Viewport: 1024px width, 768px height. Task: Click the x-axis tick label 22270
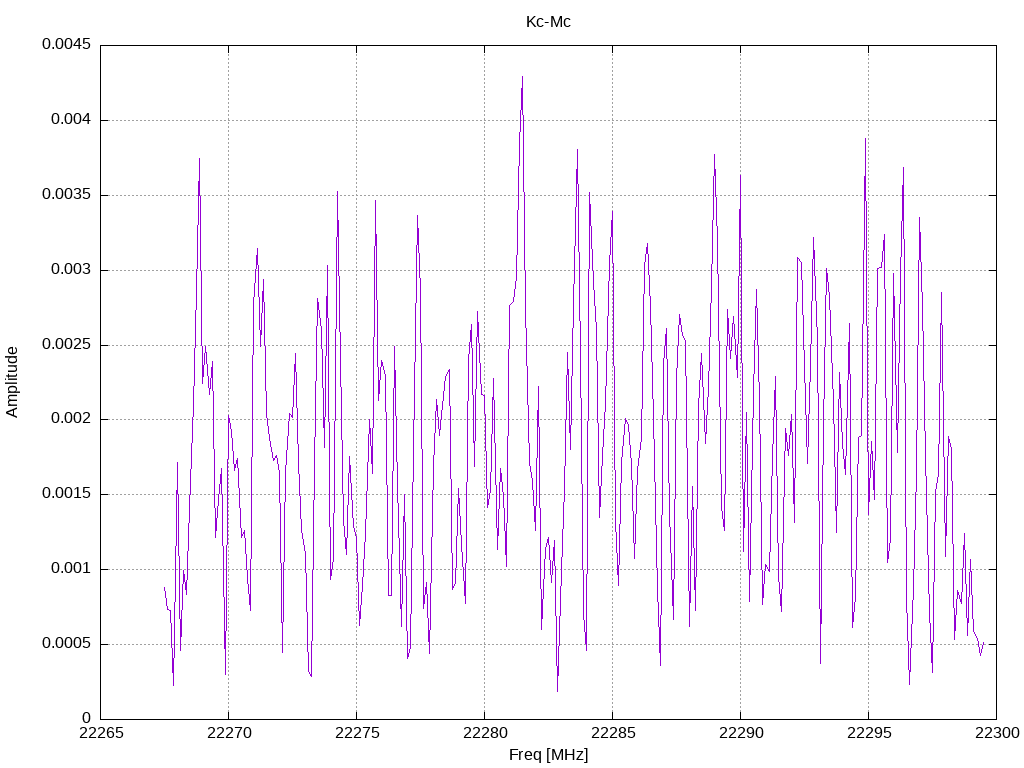coord(229,733)
